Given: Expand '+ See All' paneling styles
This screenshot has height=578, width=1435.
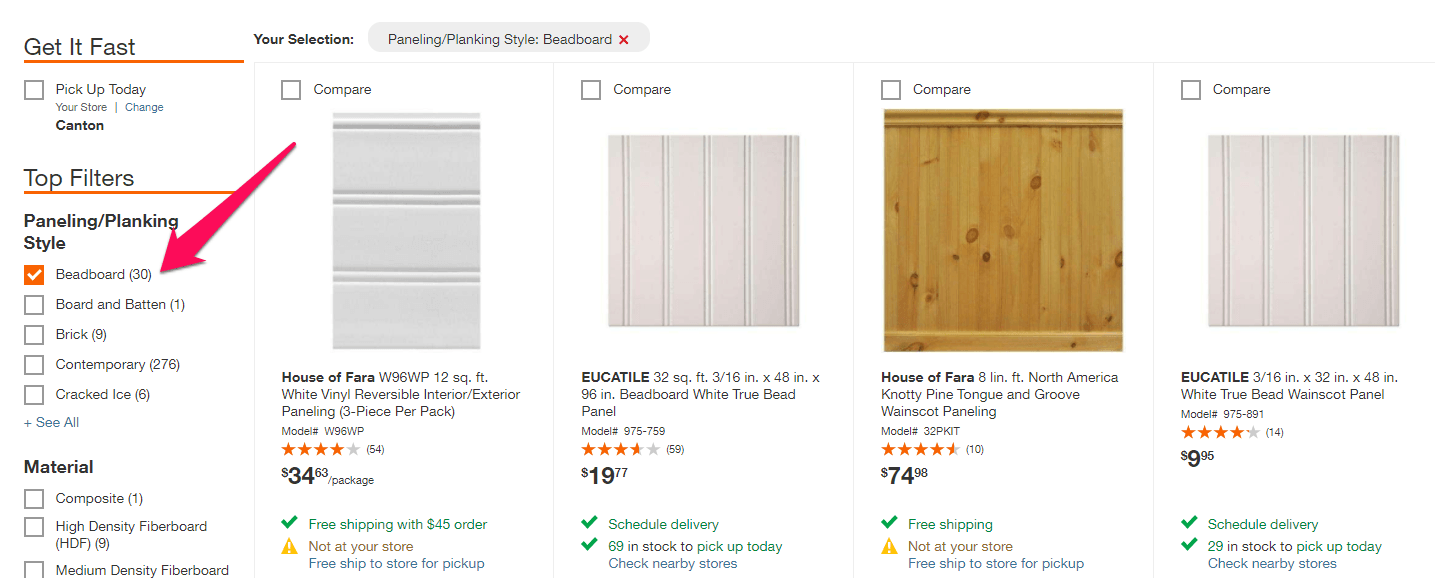Looking at the screenshot, I should coord(52,422).
